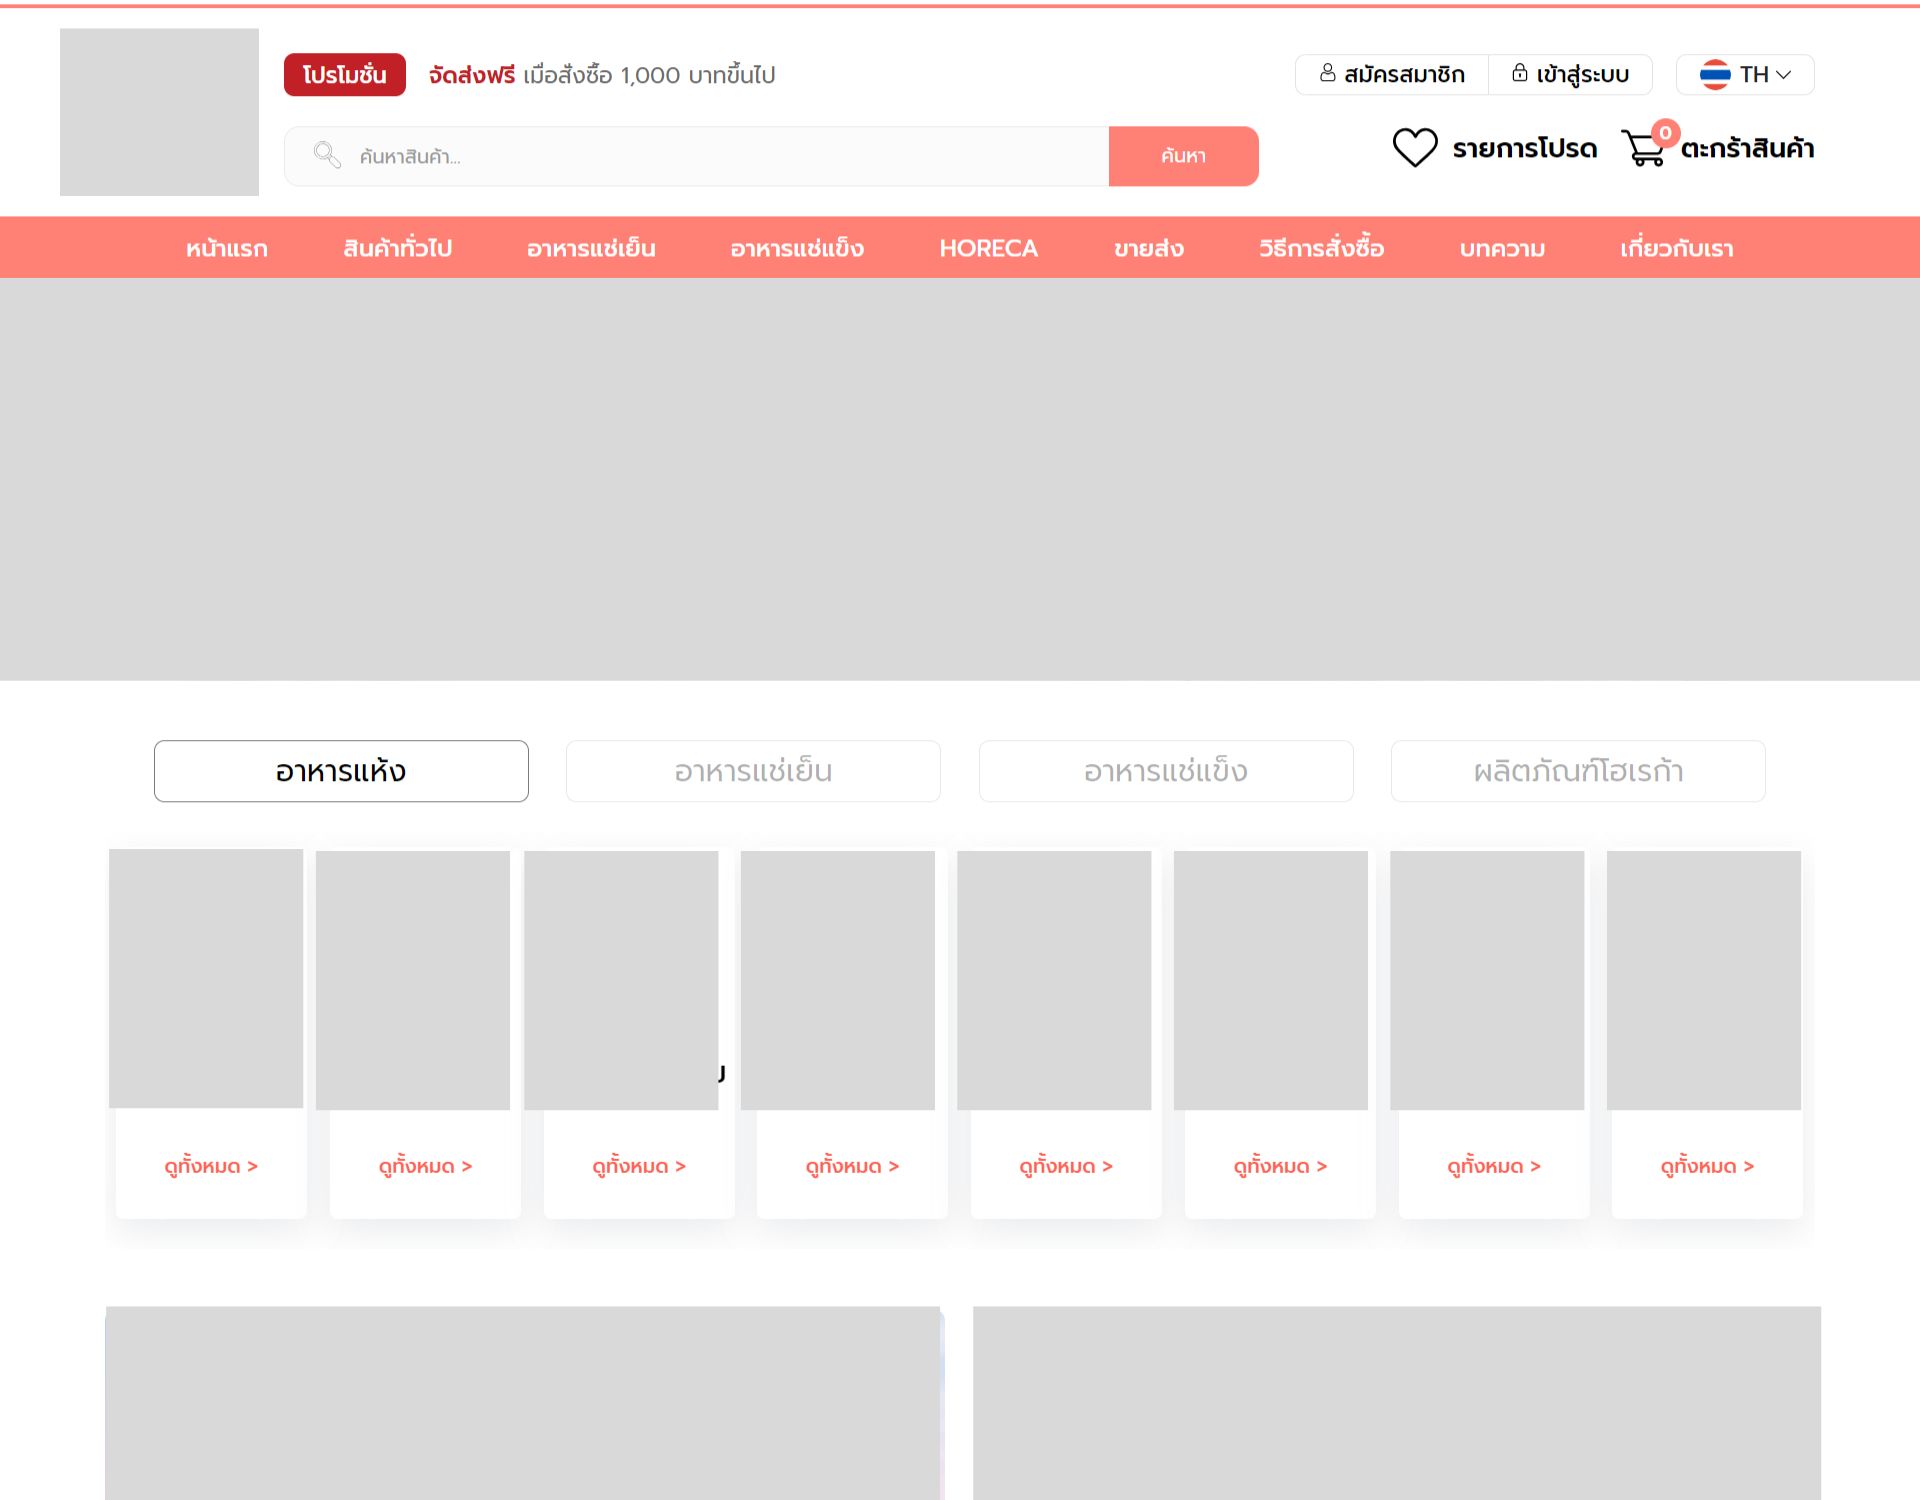Click the lock icon beside เข้าสู่ระบบ
The height and width of the screenshot is (1500, 1920).
1519,74
